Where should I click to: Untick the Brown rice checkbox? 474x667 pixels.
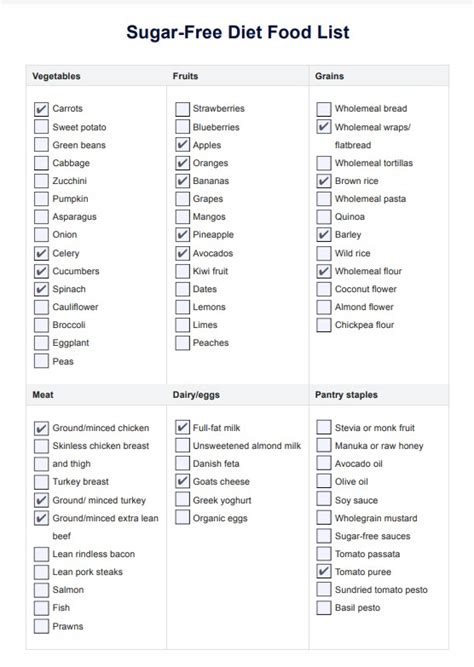click(x=324, y=181)
